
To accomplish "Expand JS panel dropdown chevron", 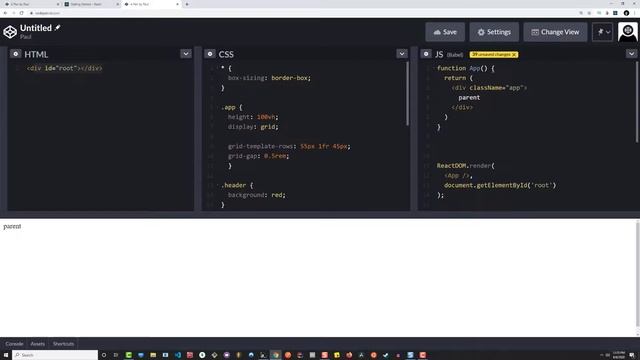I will click(631, 53).
